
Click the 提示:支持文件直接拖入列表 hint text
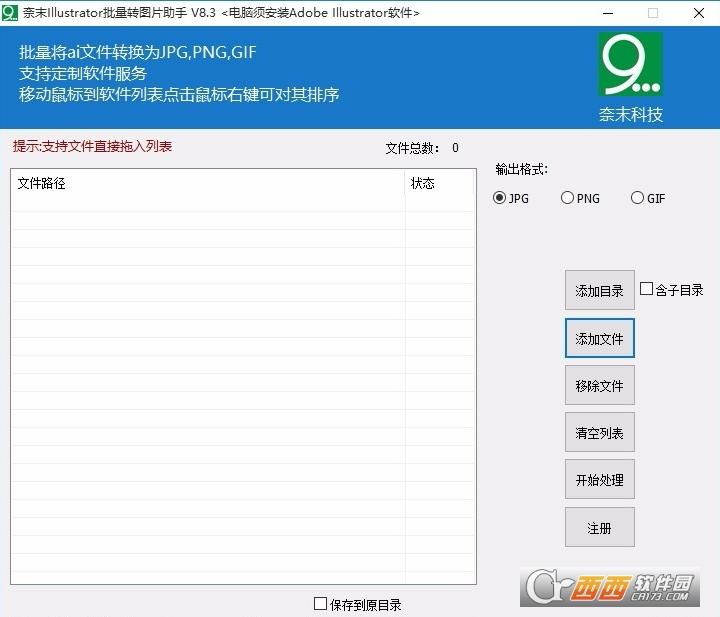coord(92,146)
